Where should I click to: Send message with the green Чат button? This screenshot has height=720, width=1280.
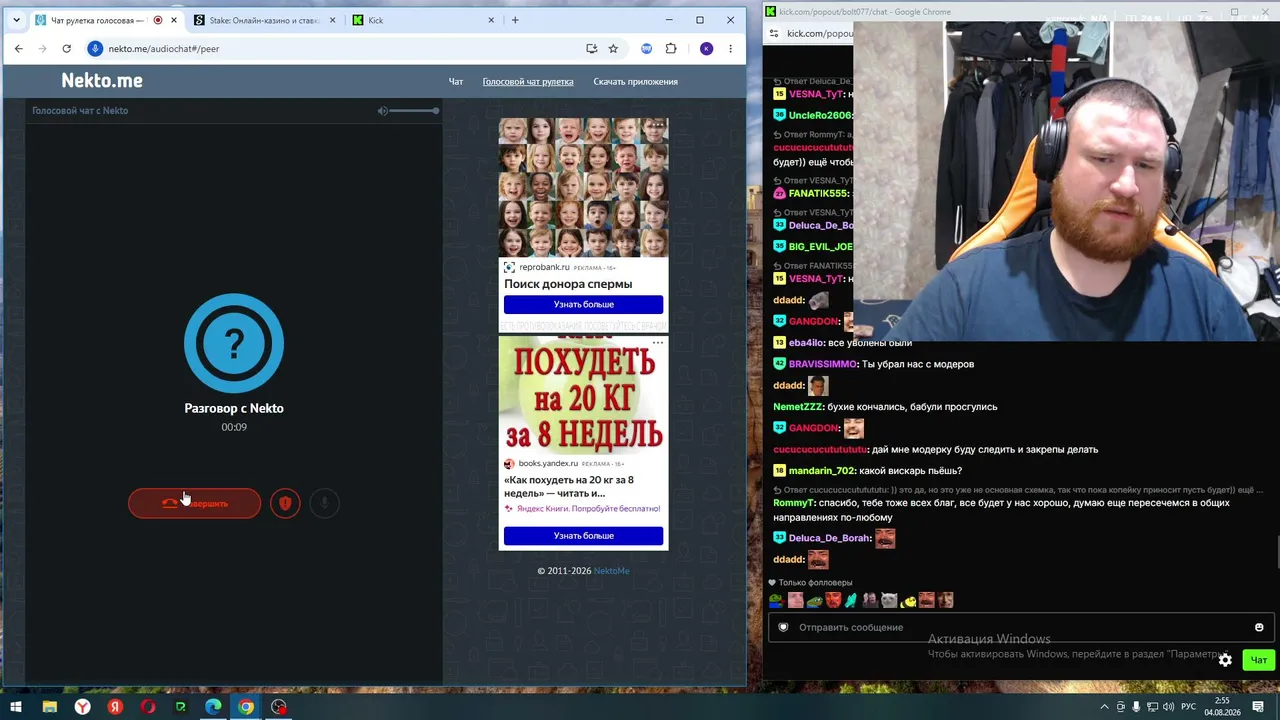tap(1258, 660)
